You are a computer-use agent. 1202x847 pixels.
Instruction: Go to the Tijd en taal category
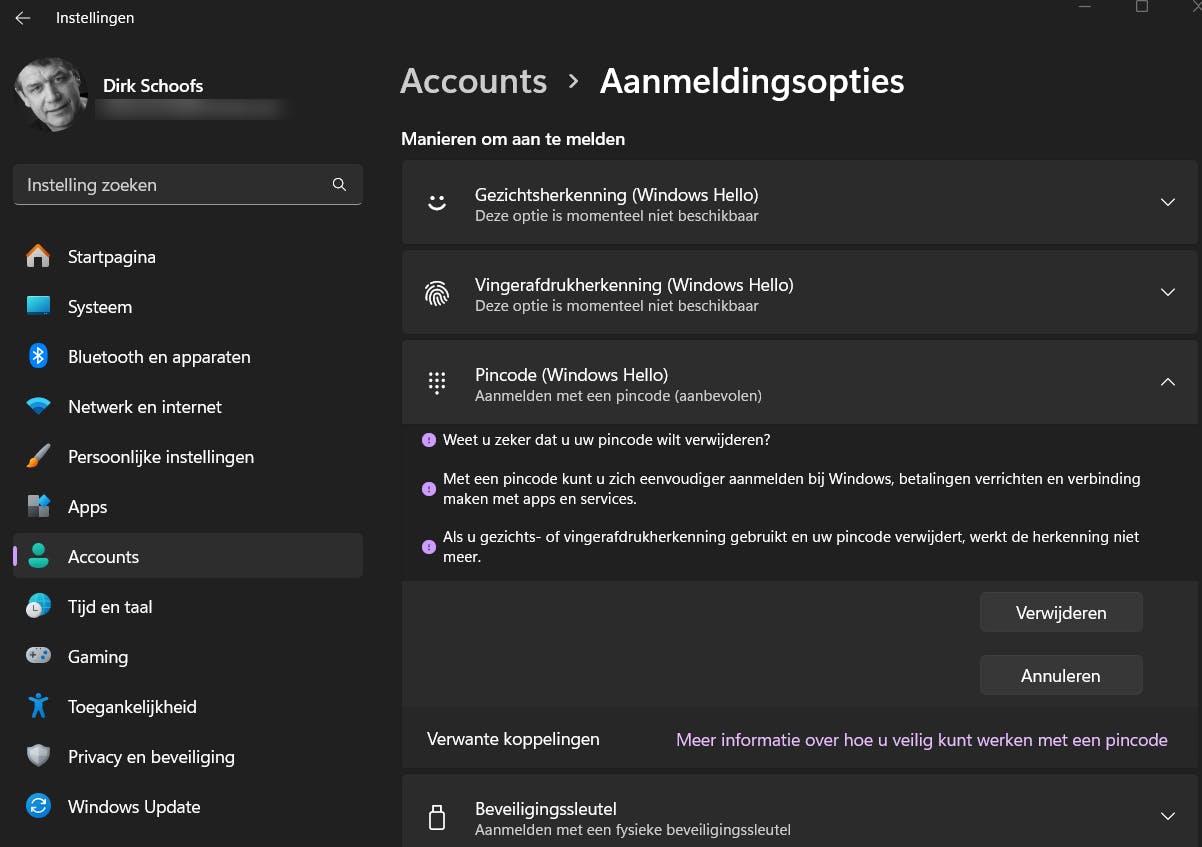coord(110,607)
